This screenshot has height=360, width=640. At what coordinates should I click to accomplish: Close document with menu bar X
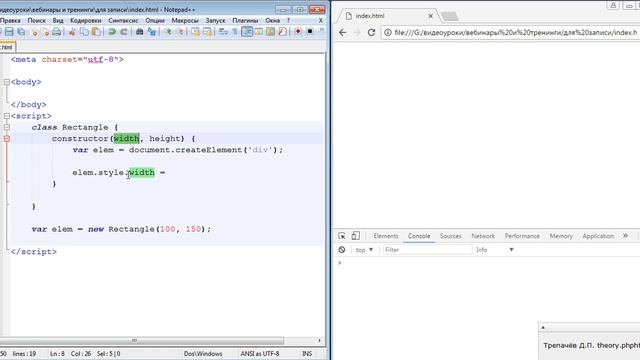click(x=321, y=20)
